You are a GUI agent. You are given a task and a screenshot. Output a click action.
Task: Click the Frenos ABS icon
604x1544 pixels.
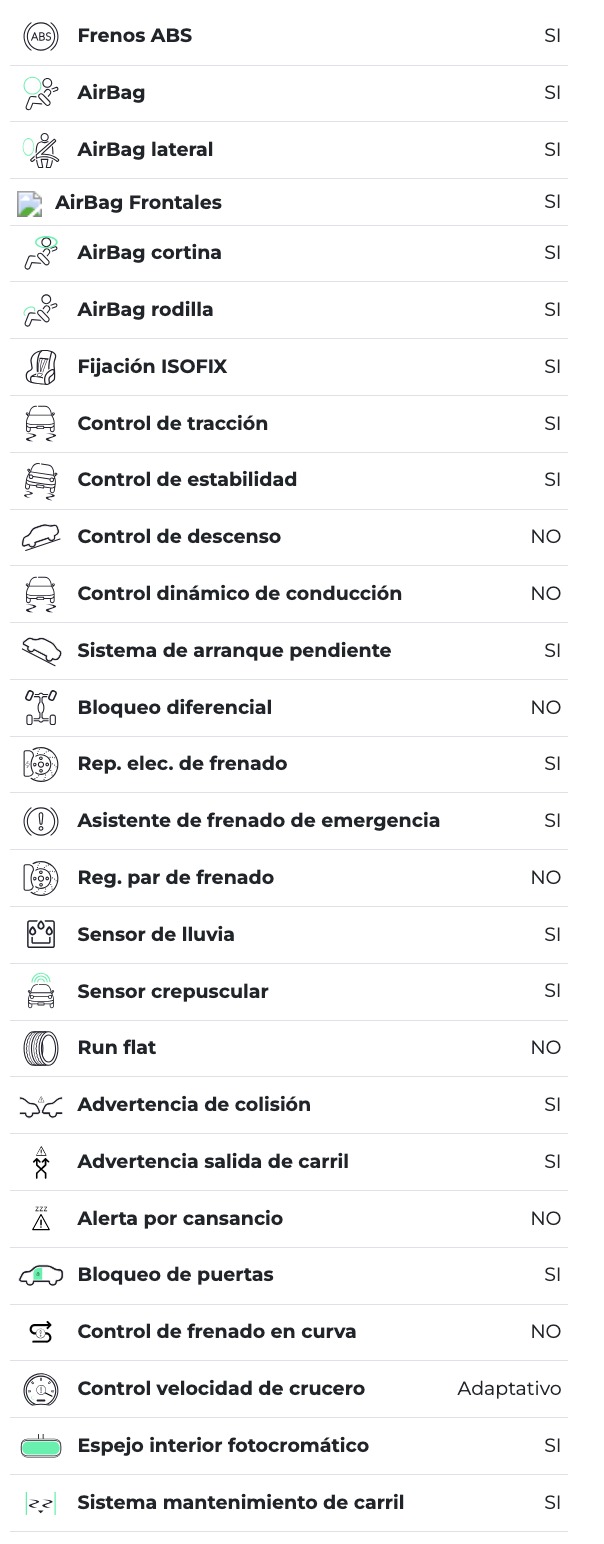[x=40, y=36]
